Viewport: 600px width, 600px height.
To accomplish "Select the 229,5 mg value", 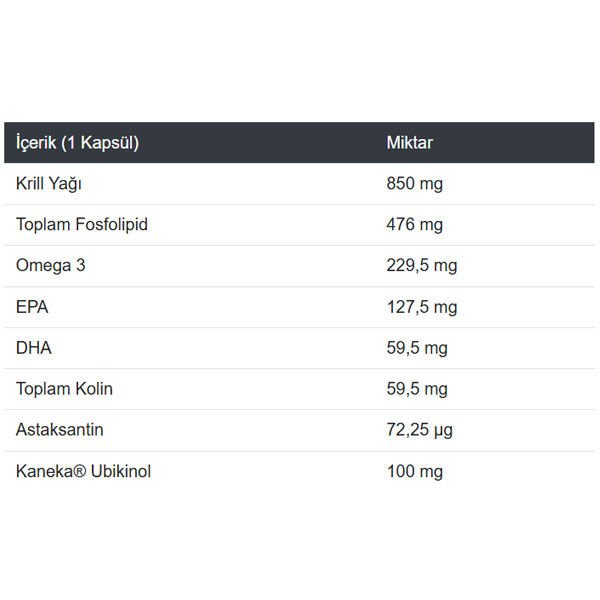I will [x=421, y=266].
